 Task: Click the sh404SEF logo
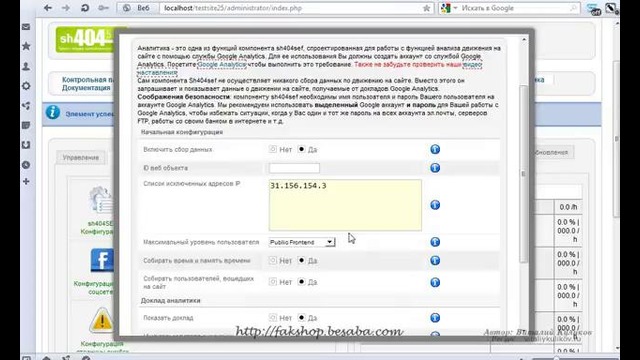coord(85,39)
